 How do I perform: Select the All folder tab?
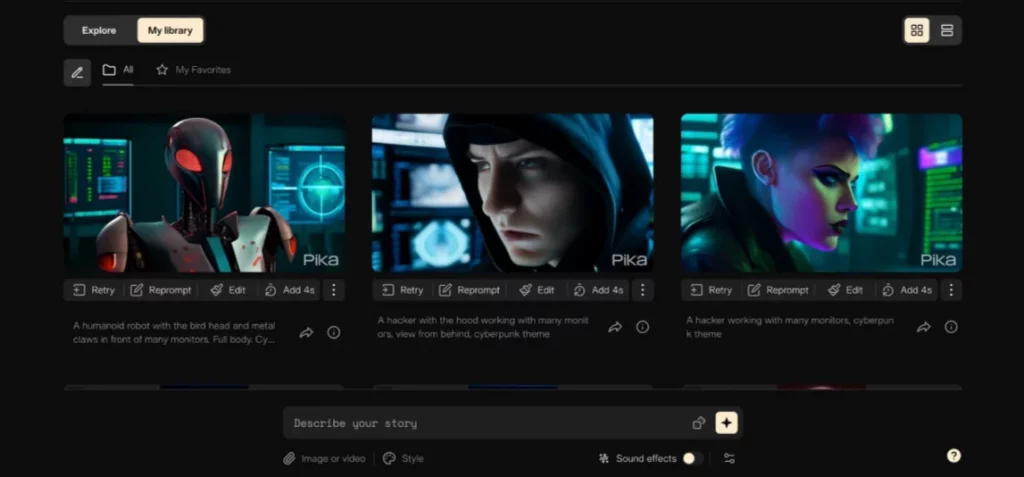118,70
